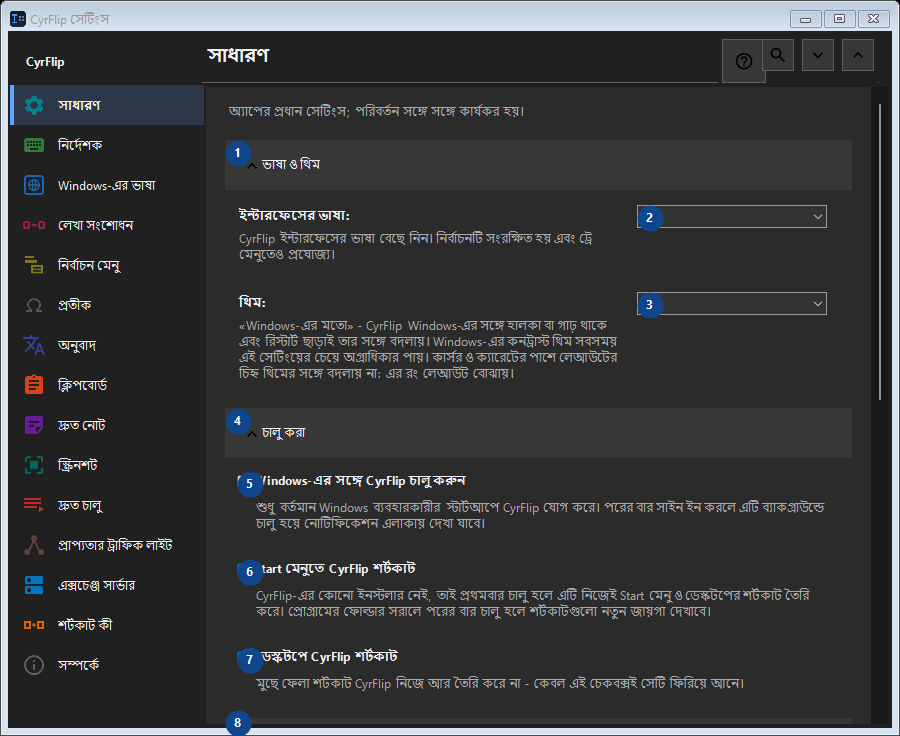Click the settings page vertical scrollbar
The height and width of the screenshot is (736, 900).
880,253
